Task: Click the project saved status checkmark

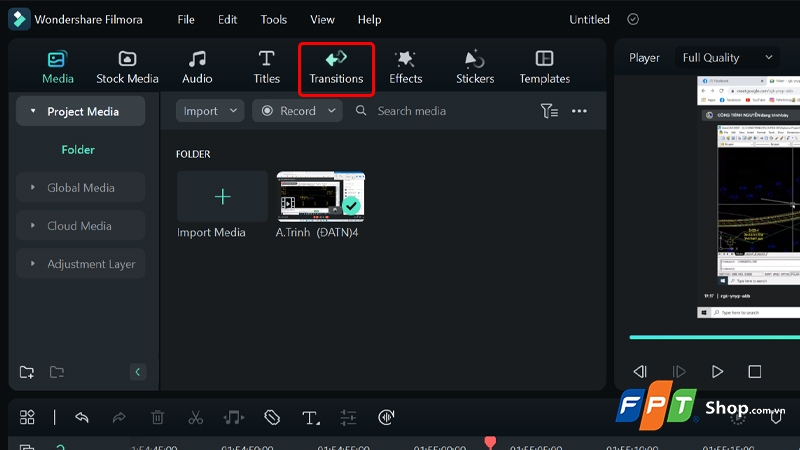Action: (x=633, y=19)
